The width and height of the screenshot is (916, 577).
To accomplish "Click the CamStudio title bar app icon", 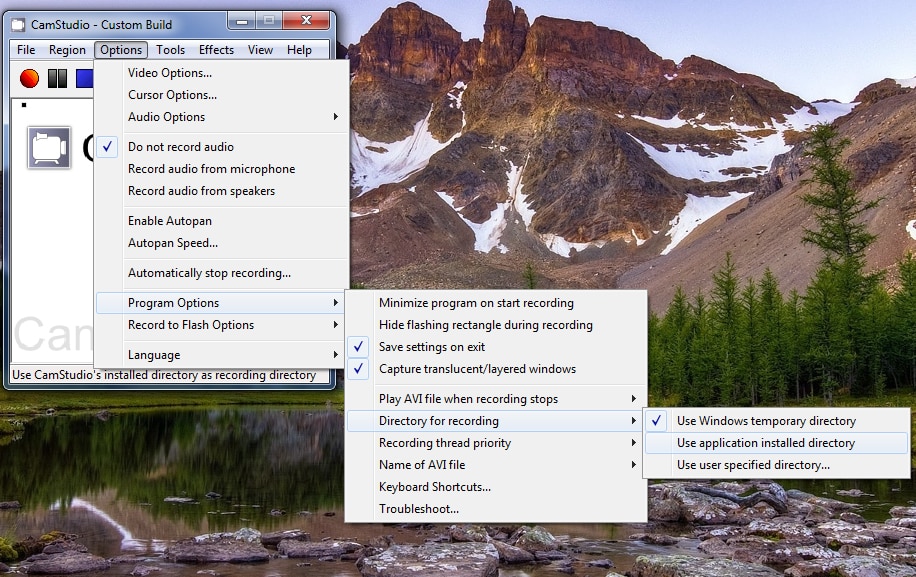I will (x=18, y=24).
